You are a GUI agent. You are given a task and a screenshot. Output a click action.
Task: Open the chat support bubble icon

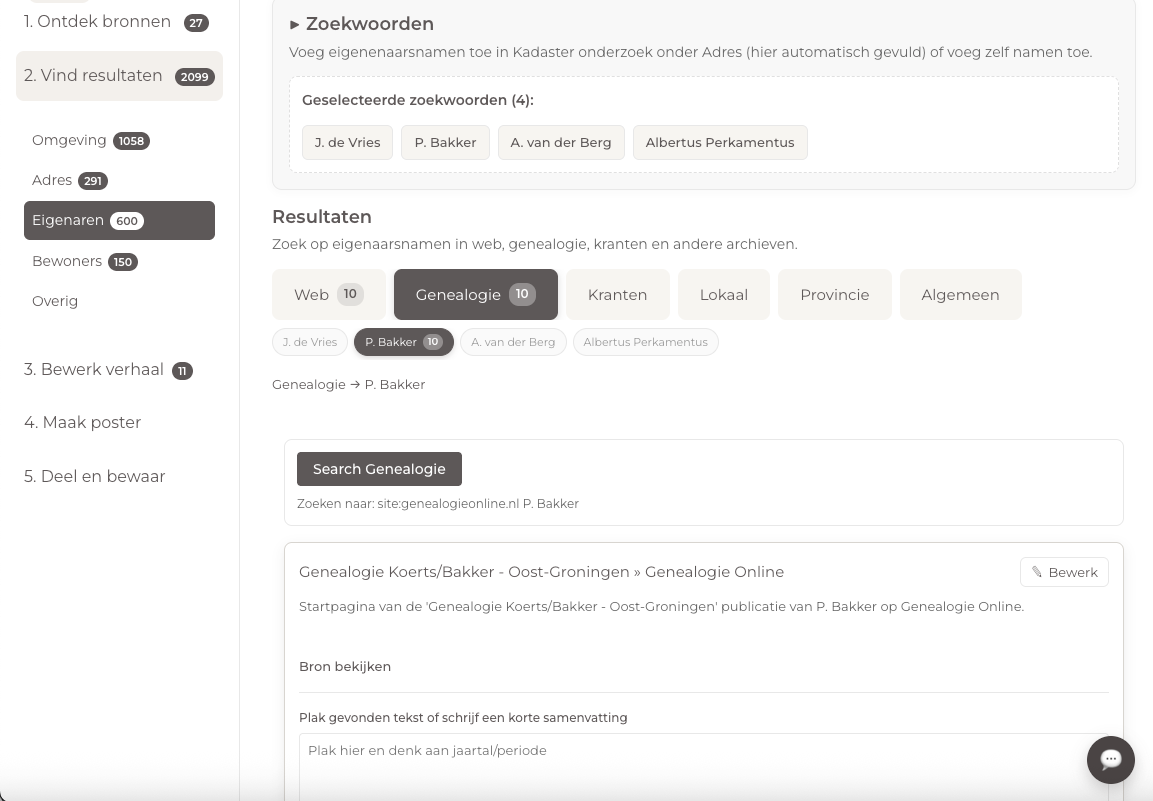(1110, 760)
